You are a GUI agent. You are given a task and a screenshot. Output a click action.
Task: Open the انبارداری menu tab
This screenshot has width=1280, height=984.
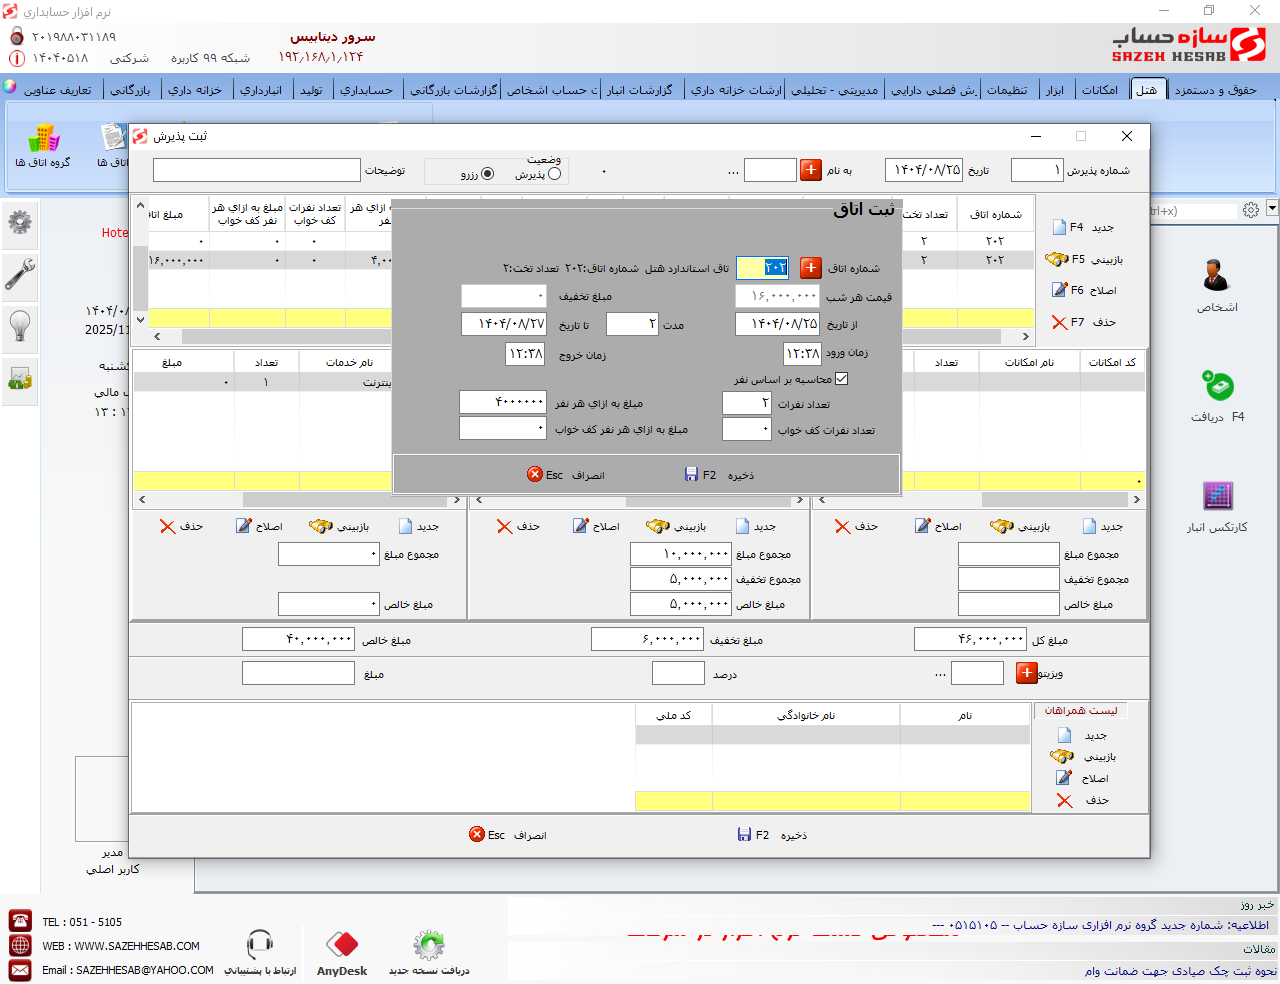[x=261, y=90]
